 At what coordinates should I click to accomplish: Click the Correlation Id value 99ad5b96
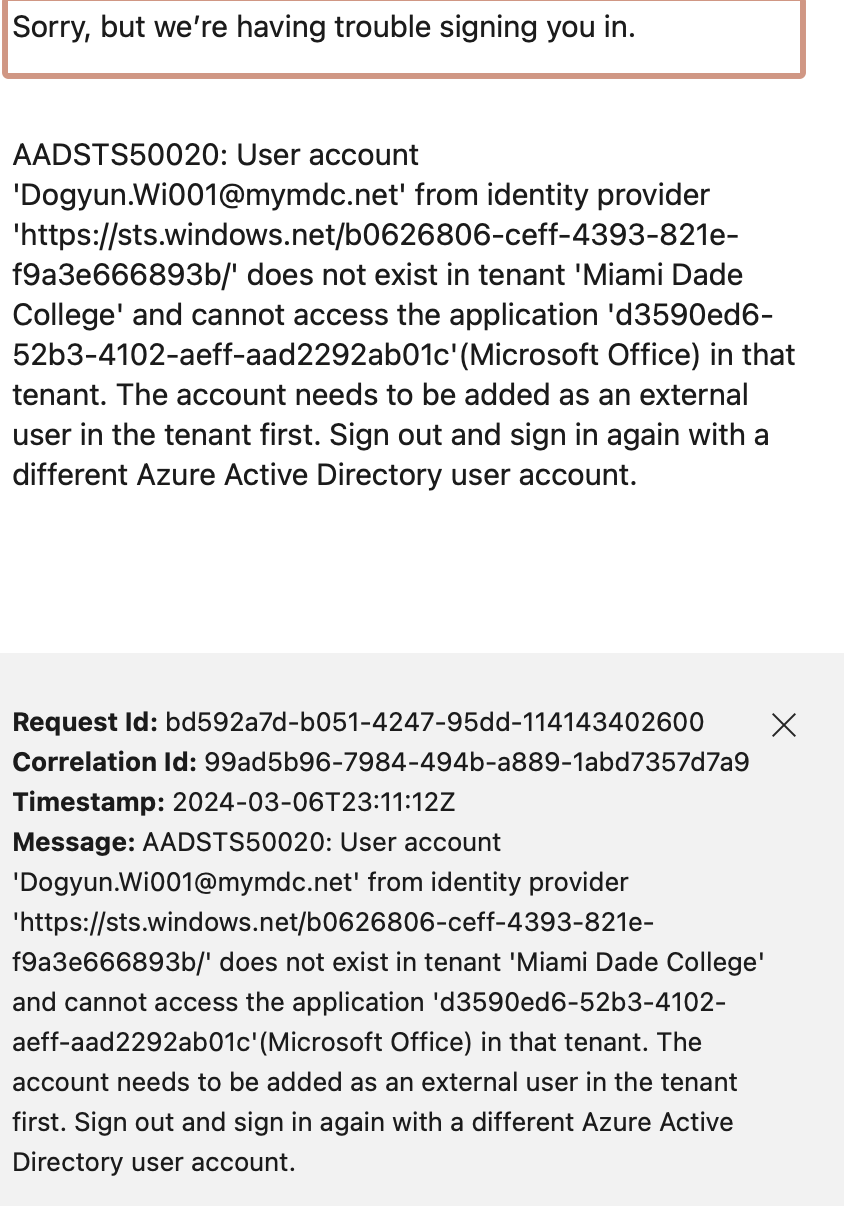[x=476, y=762]
